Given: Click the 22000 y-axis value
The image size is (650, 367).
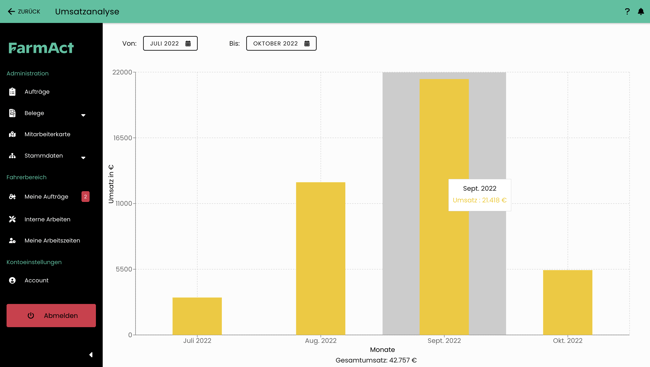Looking at the screenshot, I should tap(122, 72).
